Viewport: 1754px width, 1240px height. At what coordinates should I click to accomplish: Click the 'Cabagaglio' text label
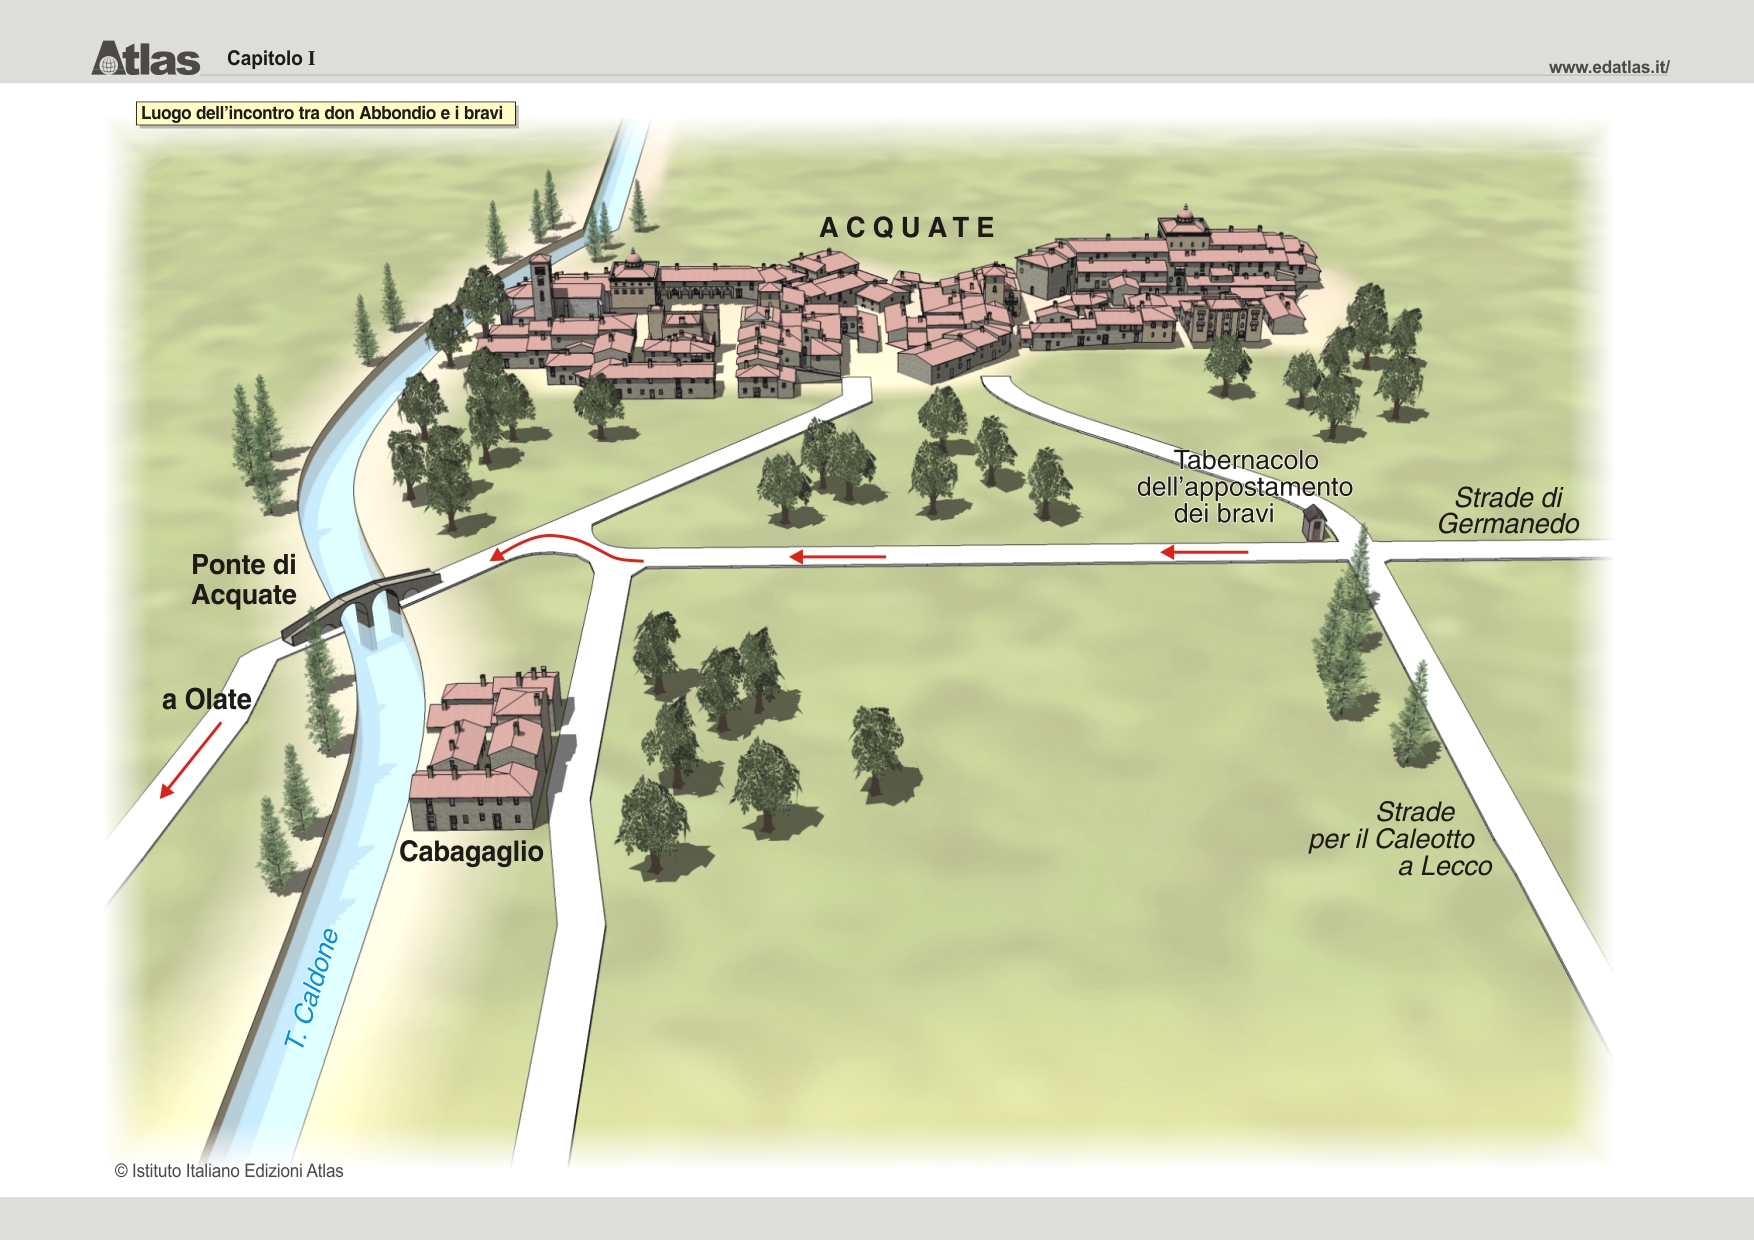(471, 852)
